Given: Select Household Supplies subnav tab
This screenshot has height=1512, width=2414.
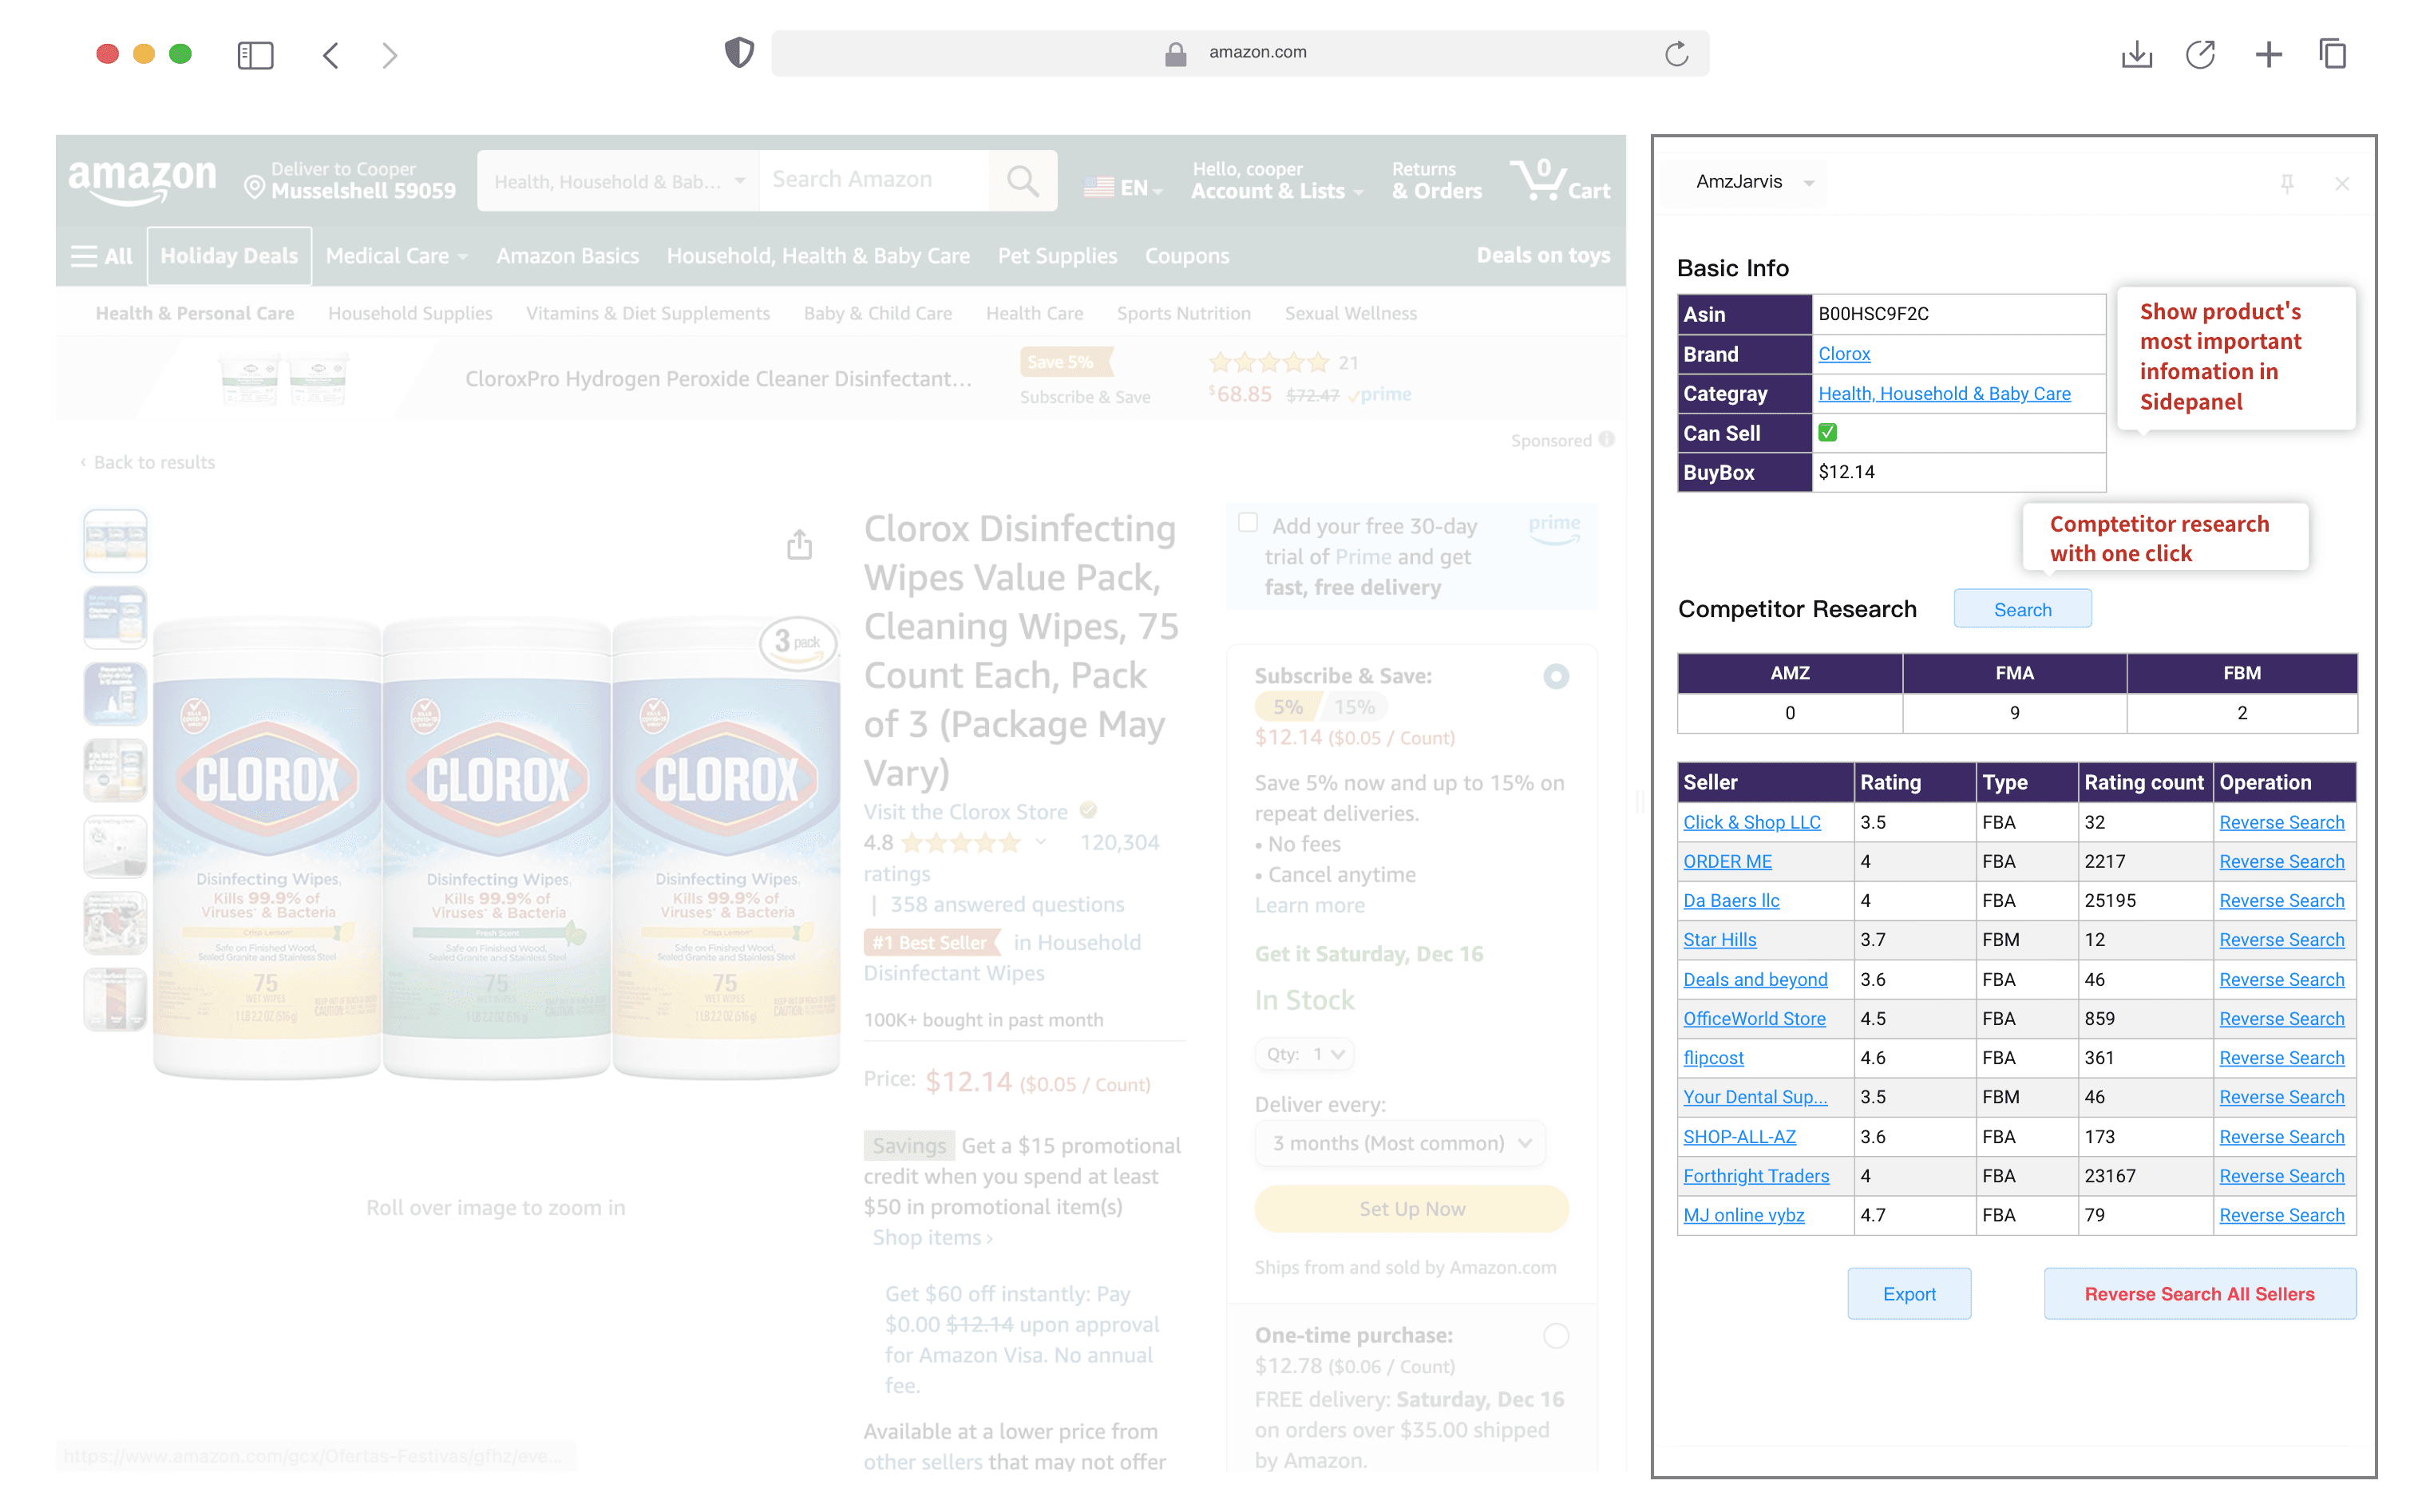Looking at the screenshot, I should click(x=410, y=313).
